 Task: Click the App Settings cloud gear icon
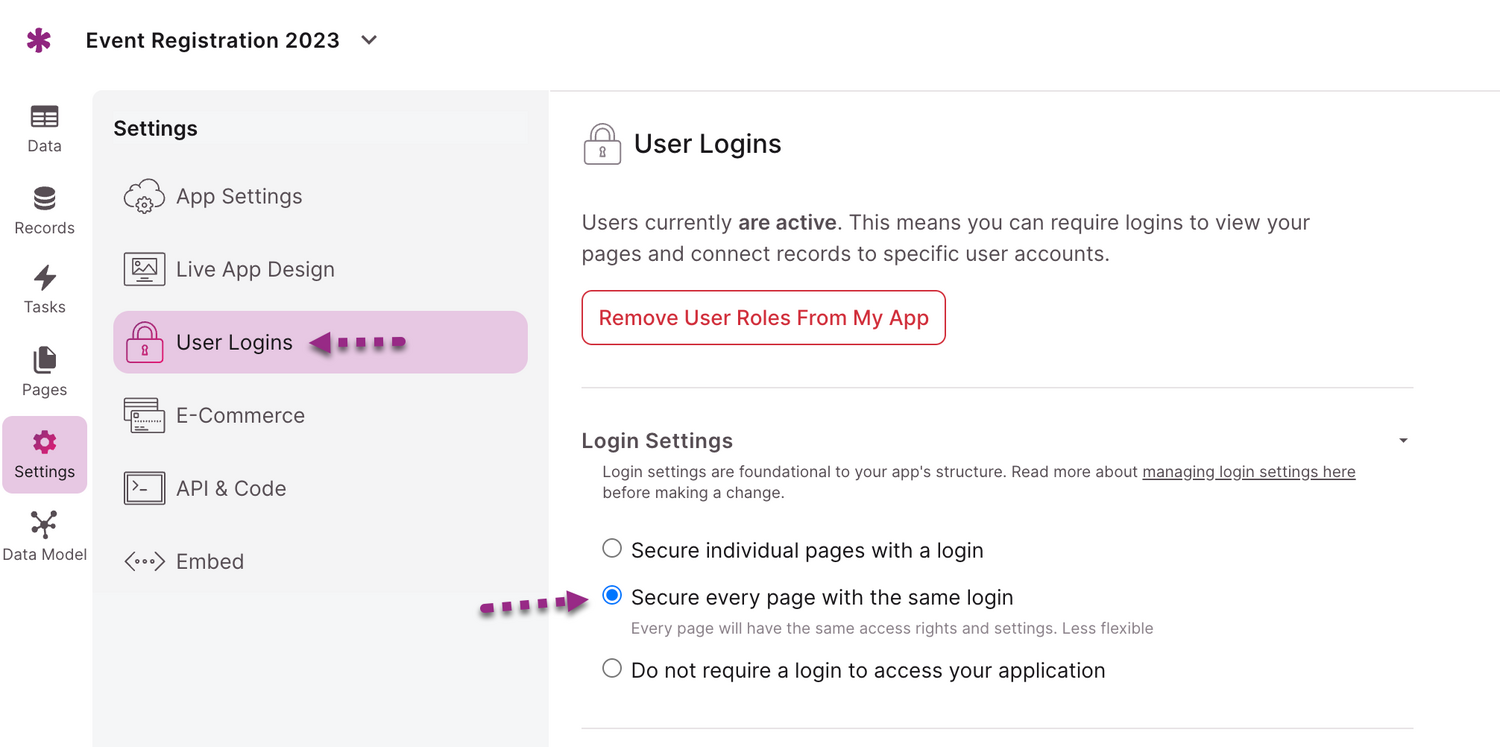coord(144,197)
